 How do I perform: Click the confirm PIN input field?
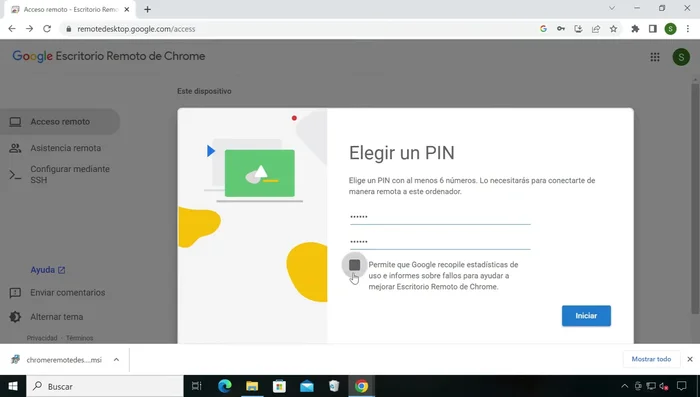coord(440,242)
